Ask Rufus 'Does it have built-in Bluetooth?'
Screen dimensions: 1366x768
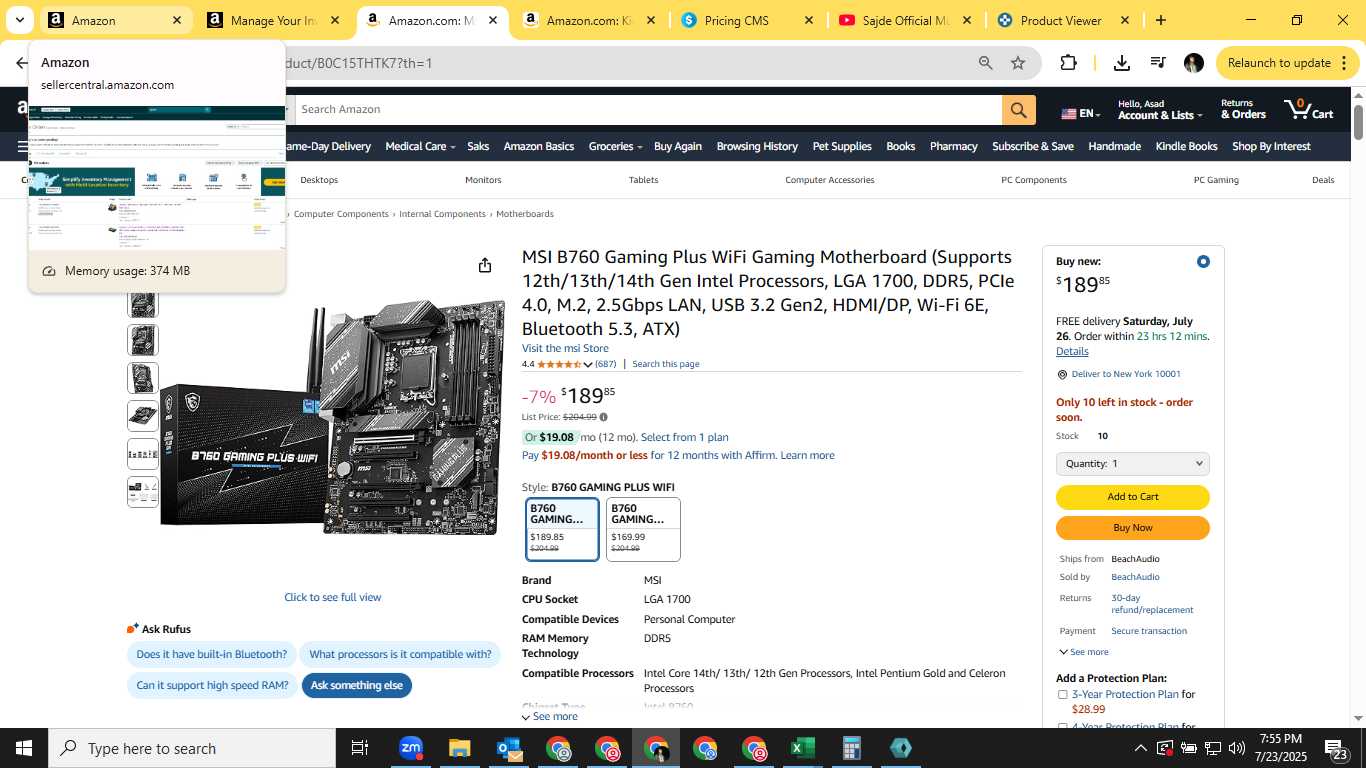coord(212,654)
